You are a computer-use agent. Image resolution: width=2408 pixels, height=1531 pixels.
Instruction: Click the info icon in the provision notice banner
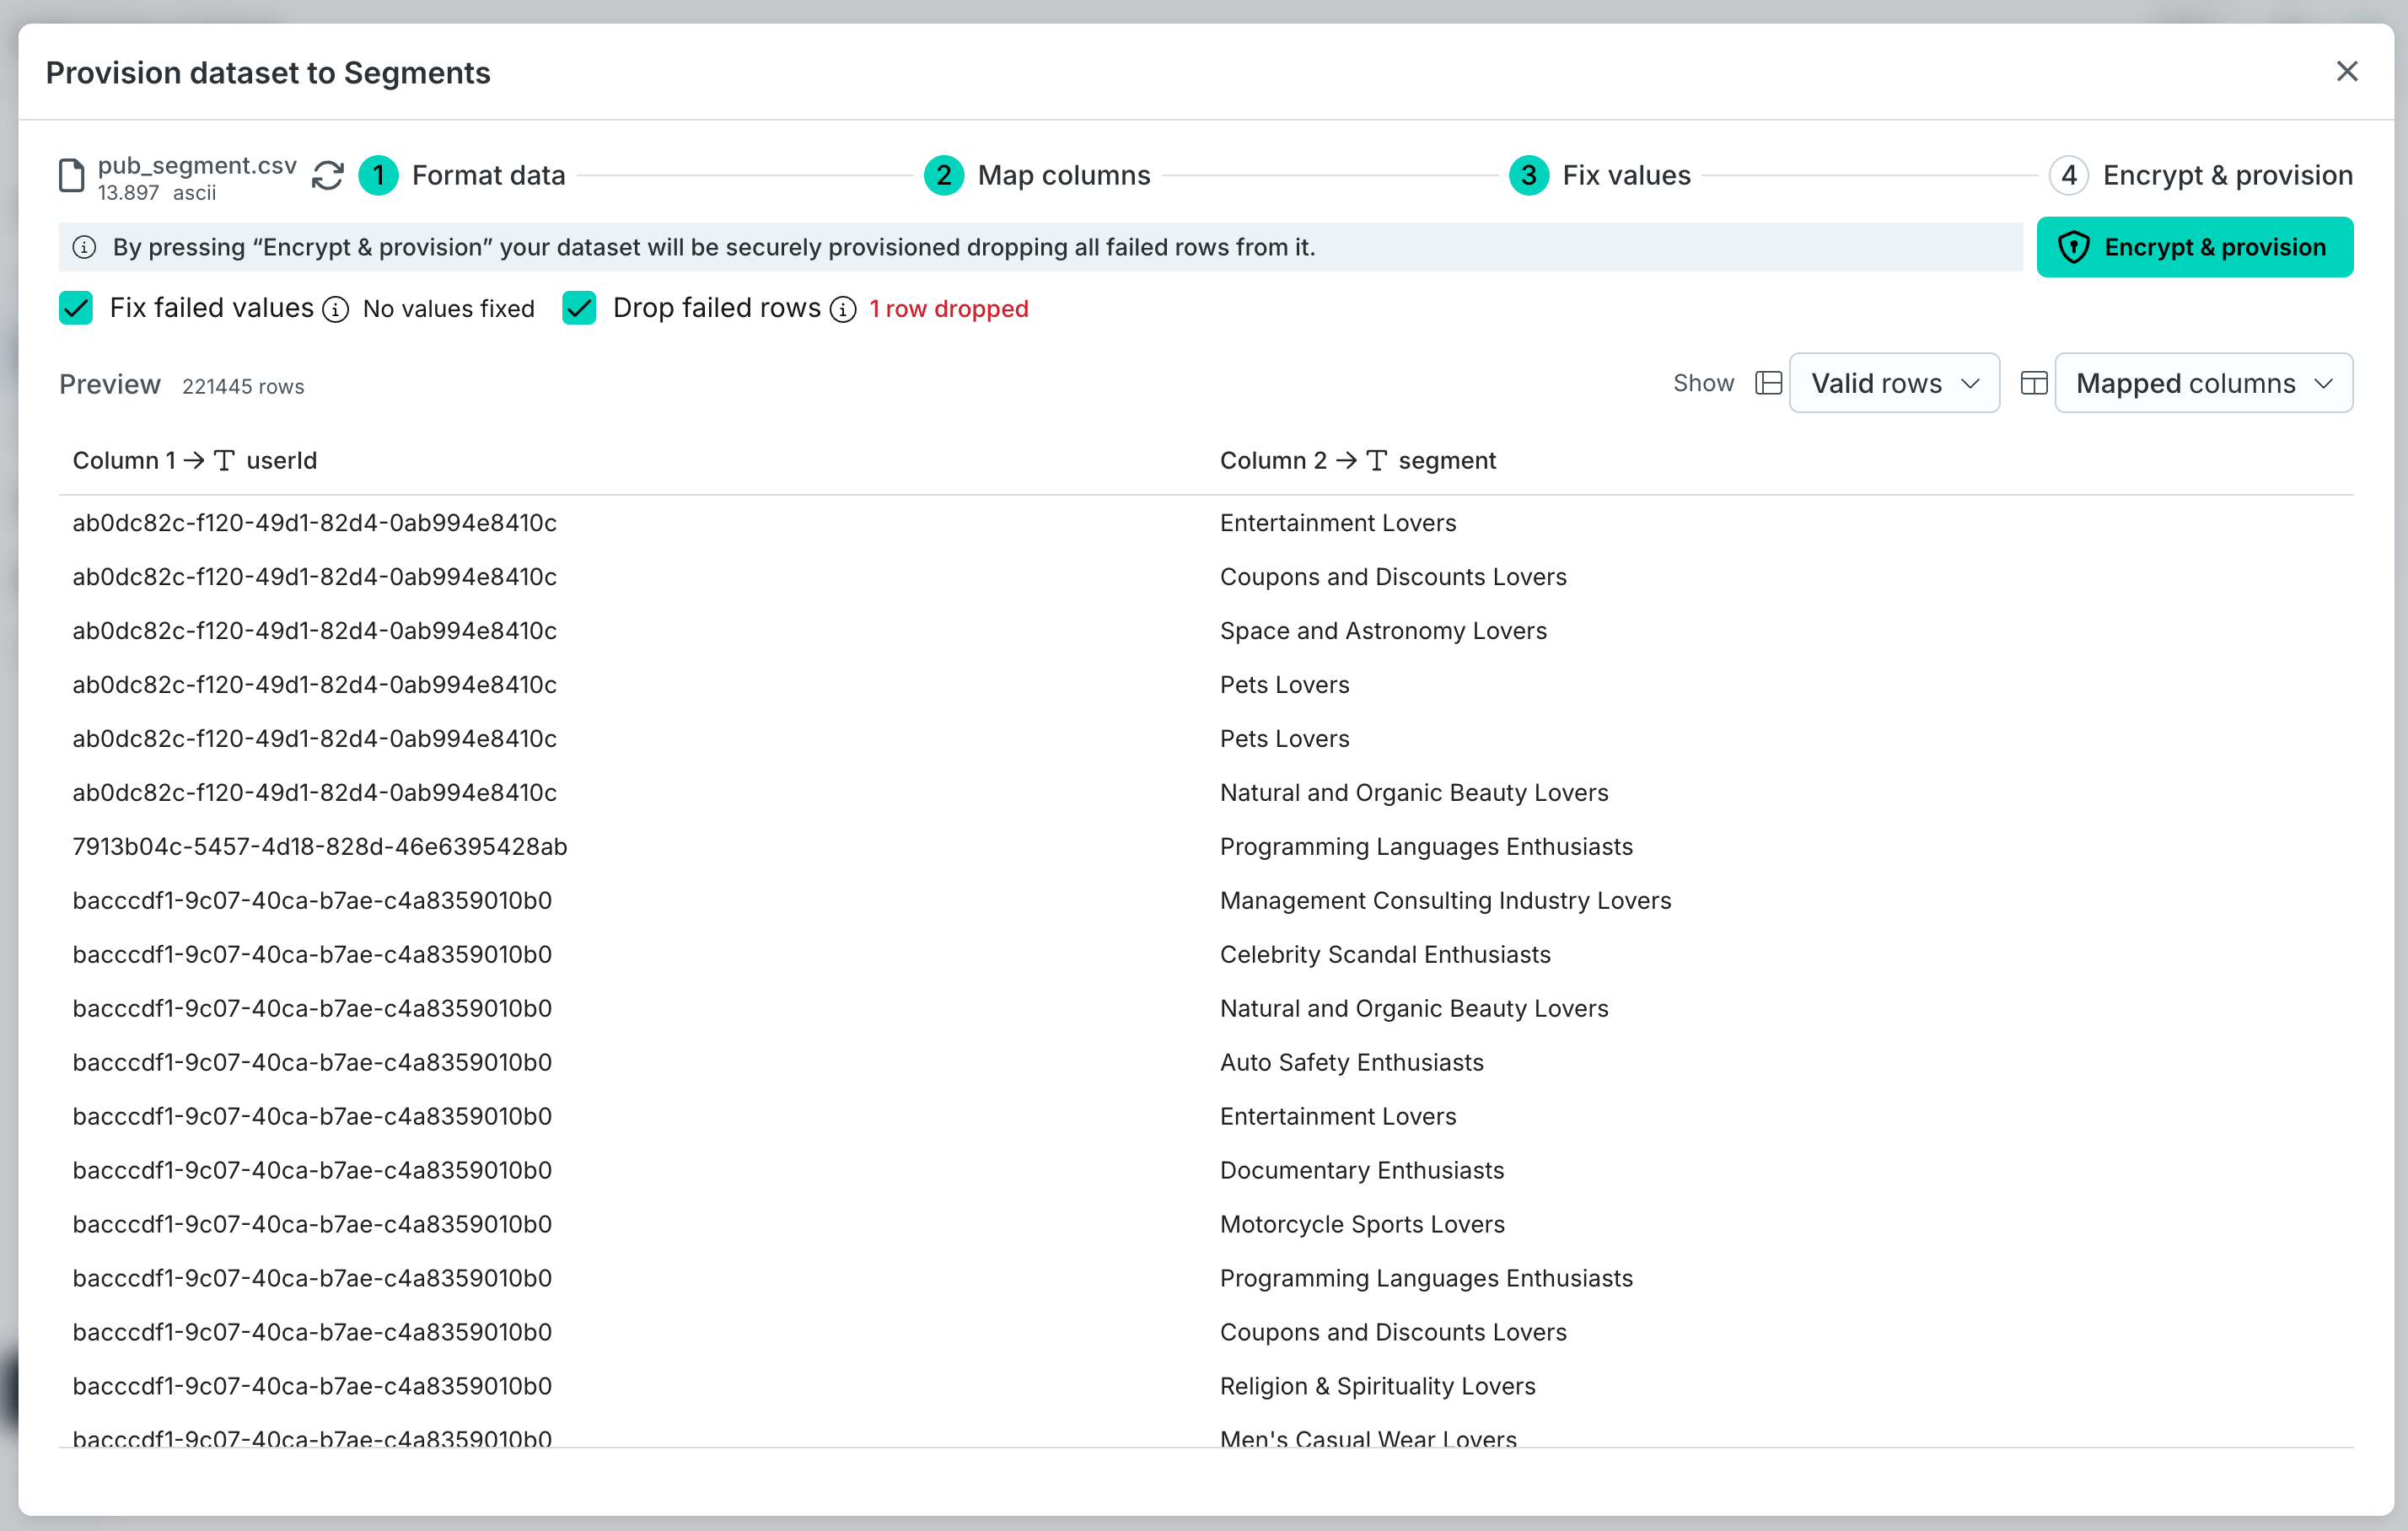[x=85, y=247]
